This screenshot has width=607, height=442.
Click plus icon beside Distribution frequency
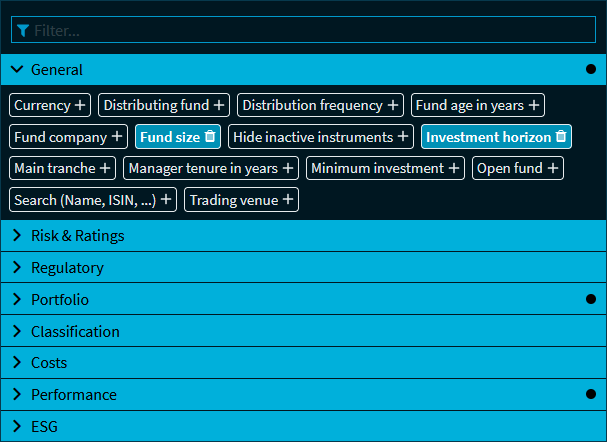[x=393, y=105]
